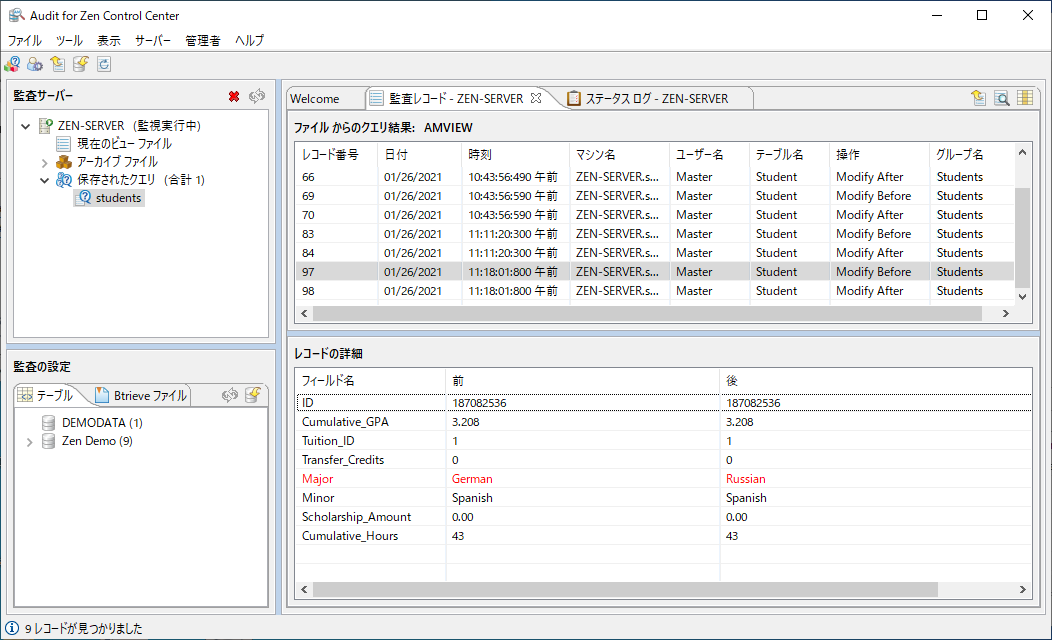Click the red X in audit server panel
Viewport: 1052px width, 640px height.
(x=234, y=96)
